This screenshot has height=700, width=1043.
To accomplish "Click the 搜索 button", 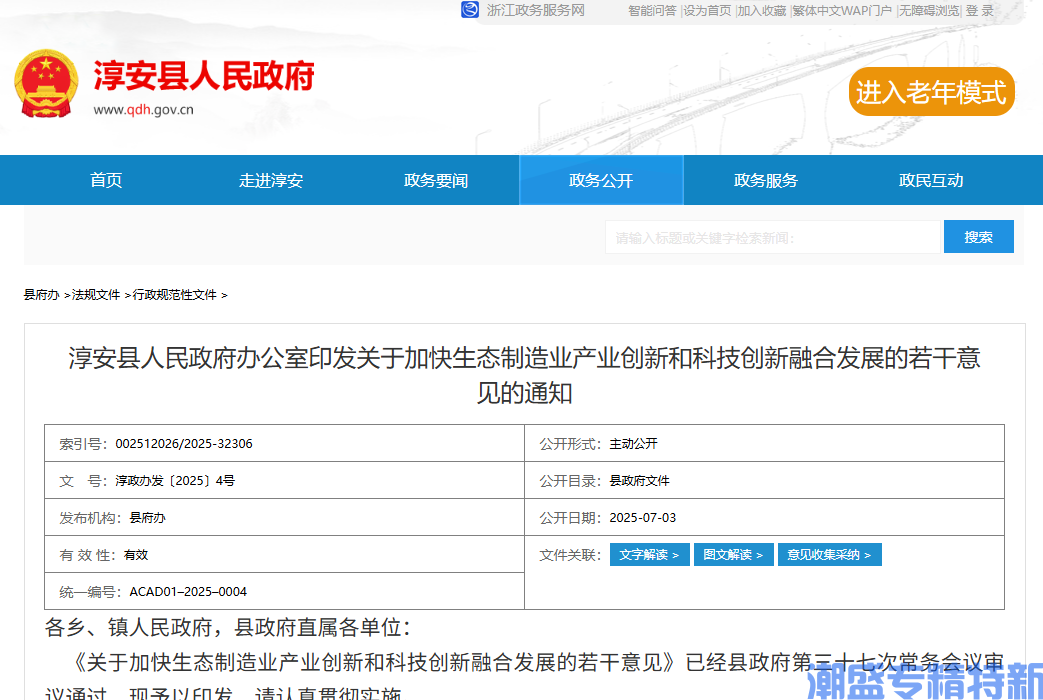I will click(978, 237).
